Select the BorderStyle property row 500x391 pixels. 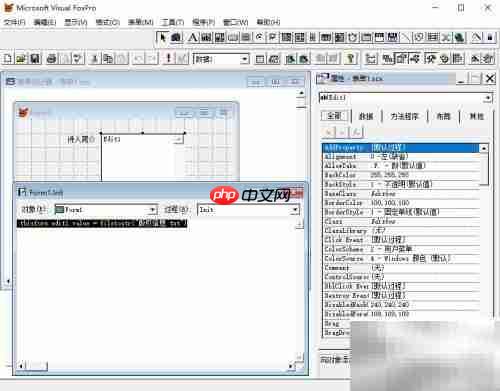tap(401, 212)
